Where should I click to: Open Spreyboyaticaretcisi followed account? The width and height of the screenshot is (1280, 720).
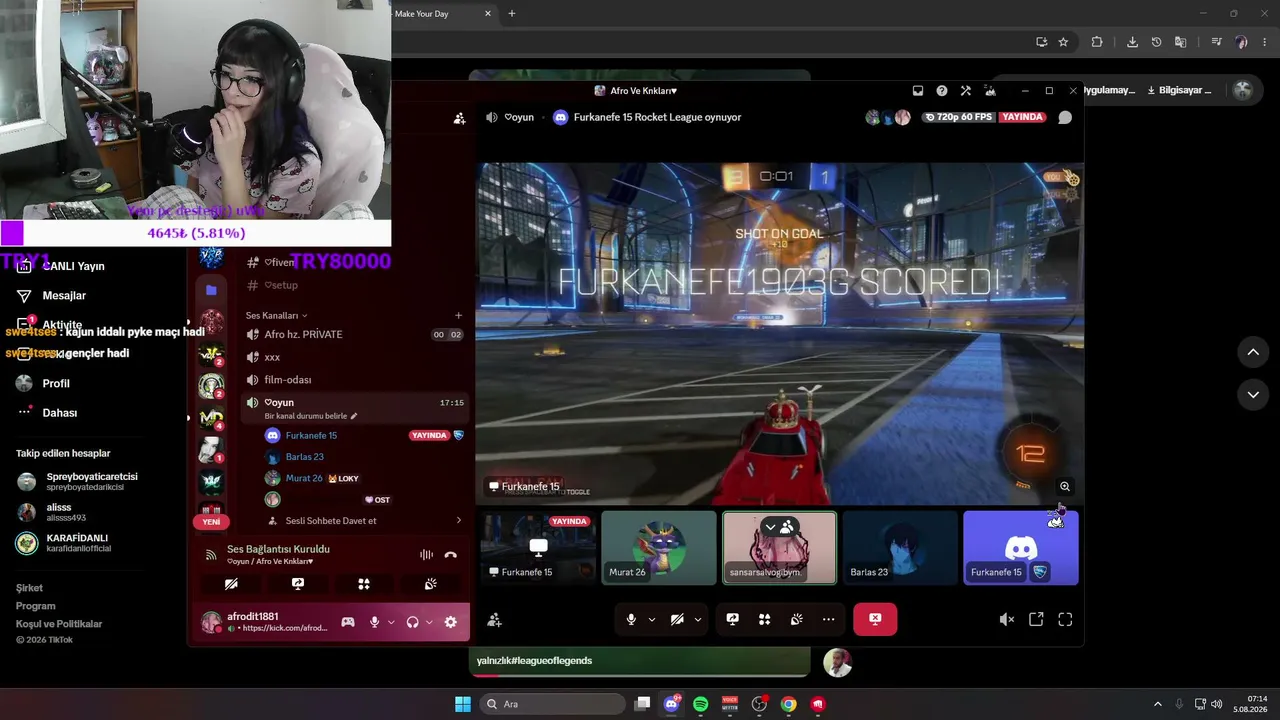(92, 481)
